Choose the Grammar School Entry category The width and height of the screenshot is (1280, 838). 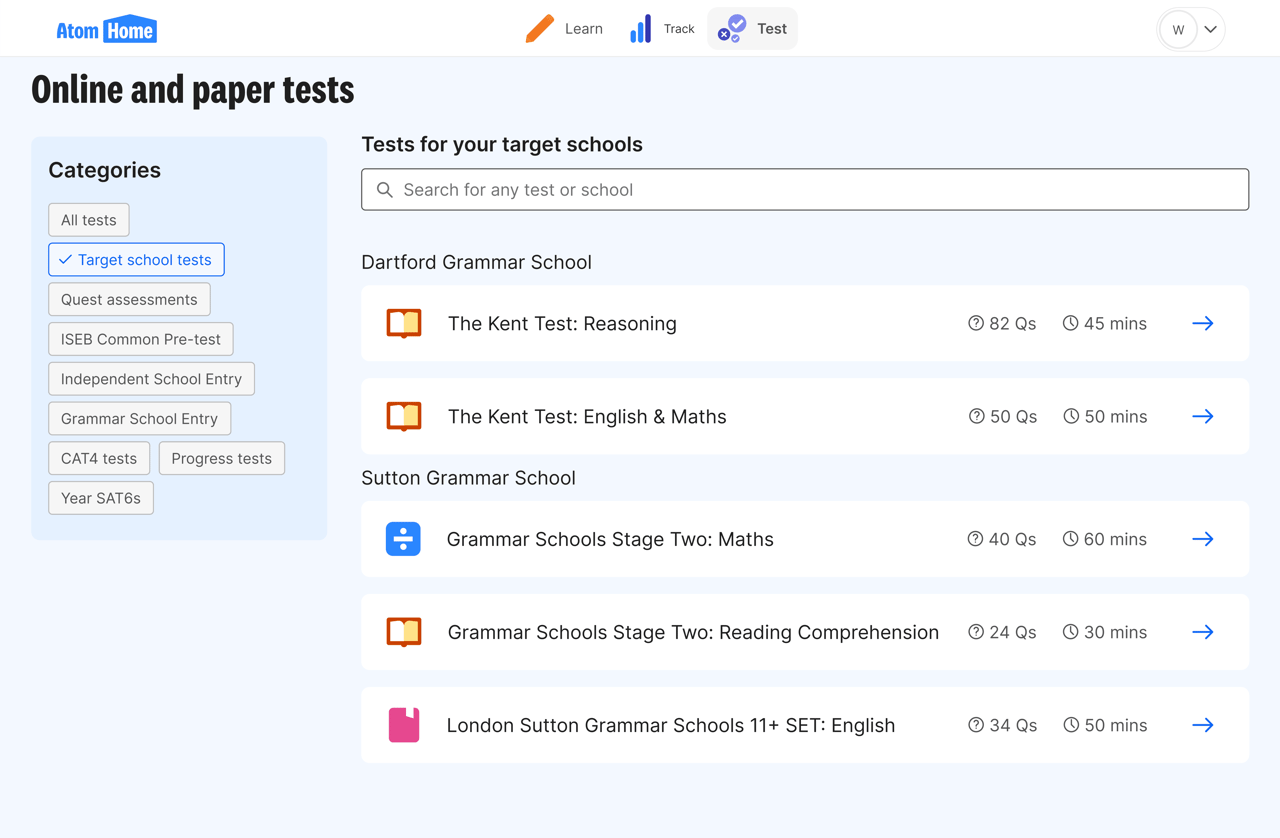click(139, 419)
